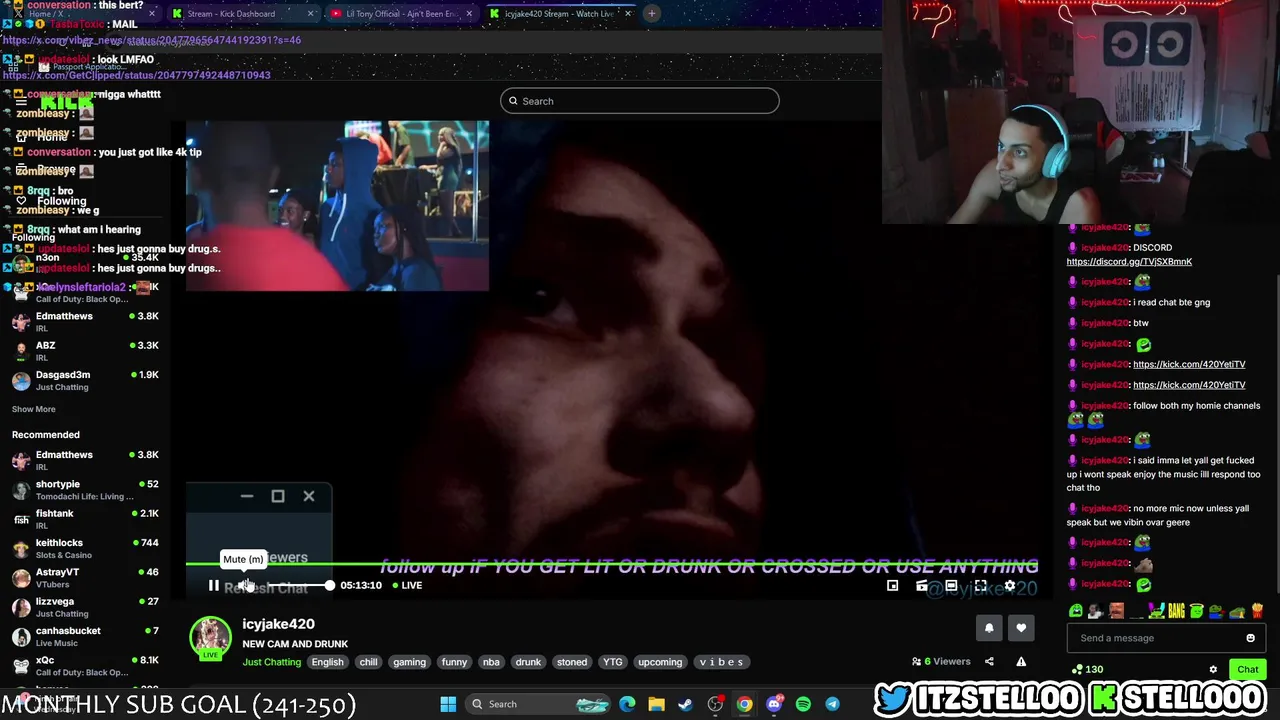Viewport: 1280px width, 720px height.
Task: Open canhasbucket Live Music channel
Action: coord(84,636)
